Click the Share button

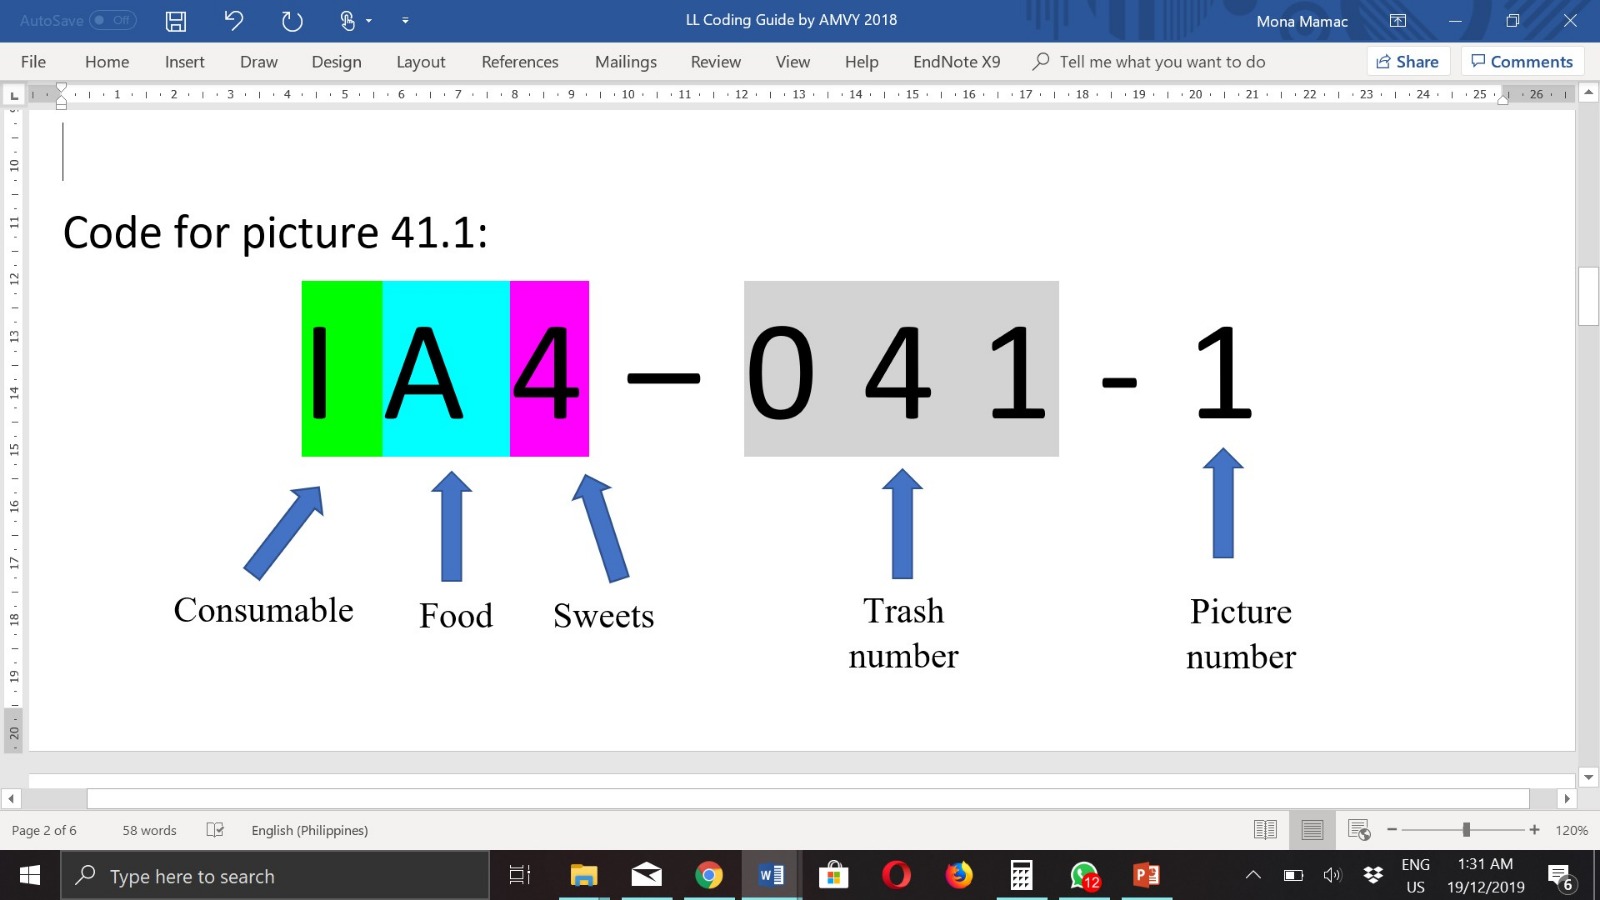[1408, 62]
